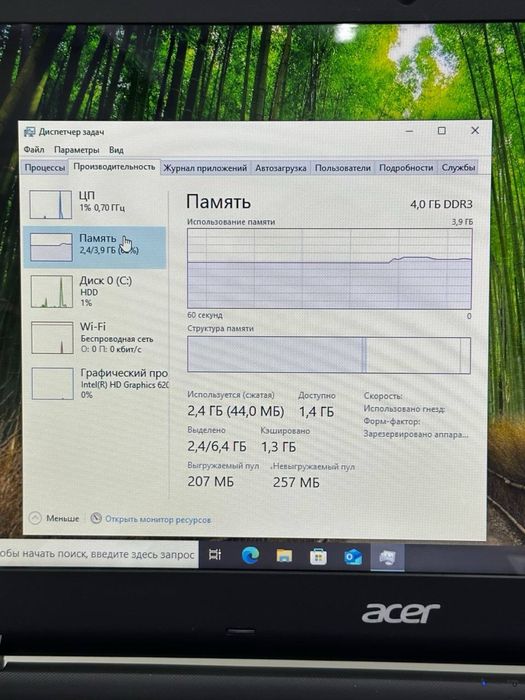Switch to Журнал приложений tab
Screen dimensions: 525x700
(205, 168)
